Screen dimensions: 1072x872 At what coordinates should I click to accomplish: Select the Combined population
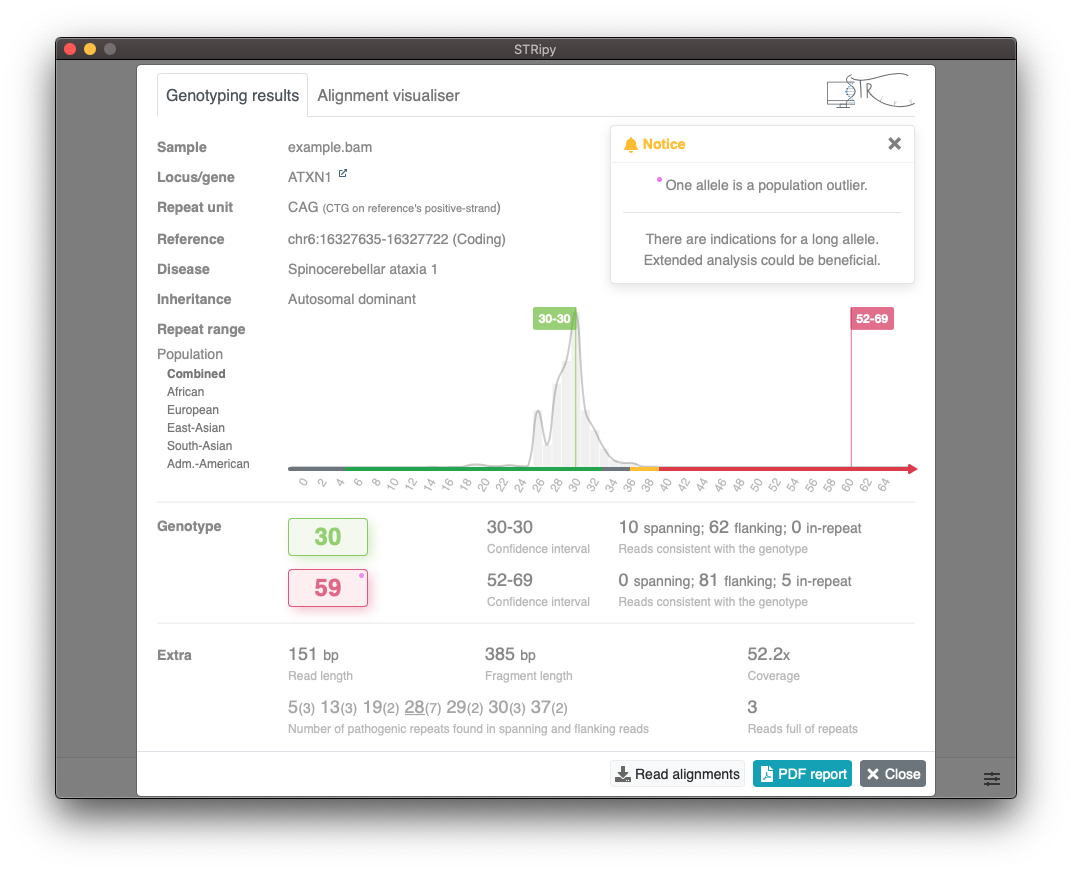(196, 374)
